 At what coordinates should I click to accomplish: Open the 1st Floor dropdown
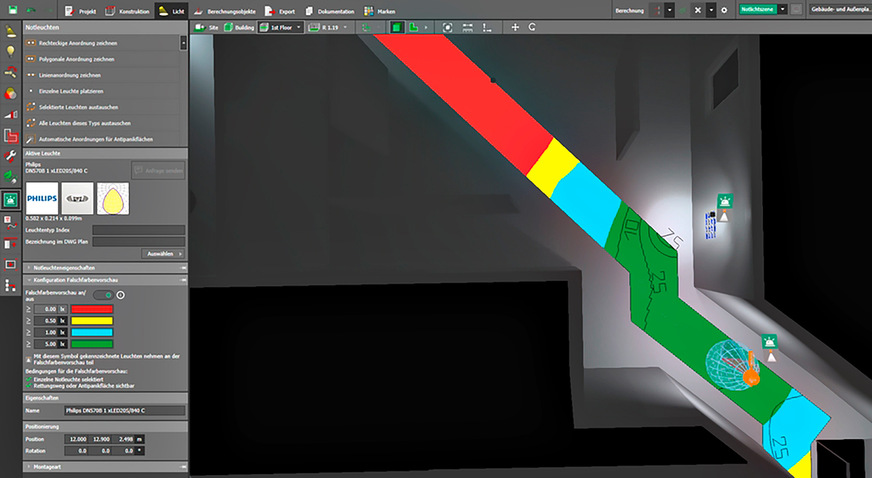287,27
